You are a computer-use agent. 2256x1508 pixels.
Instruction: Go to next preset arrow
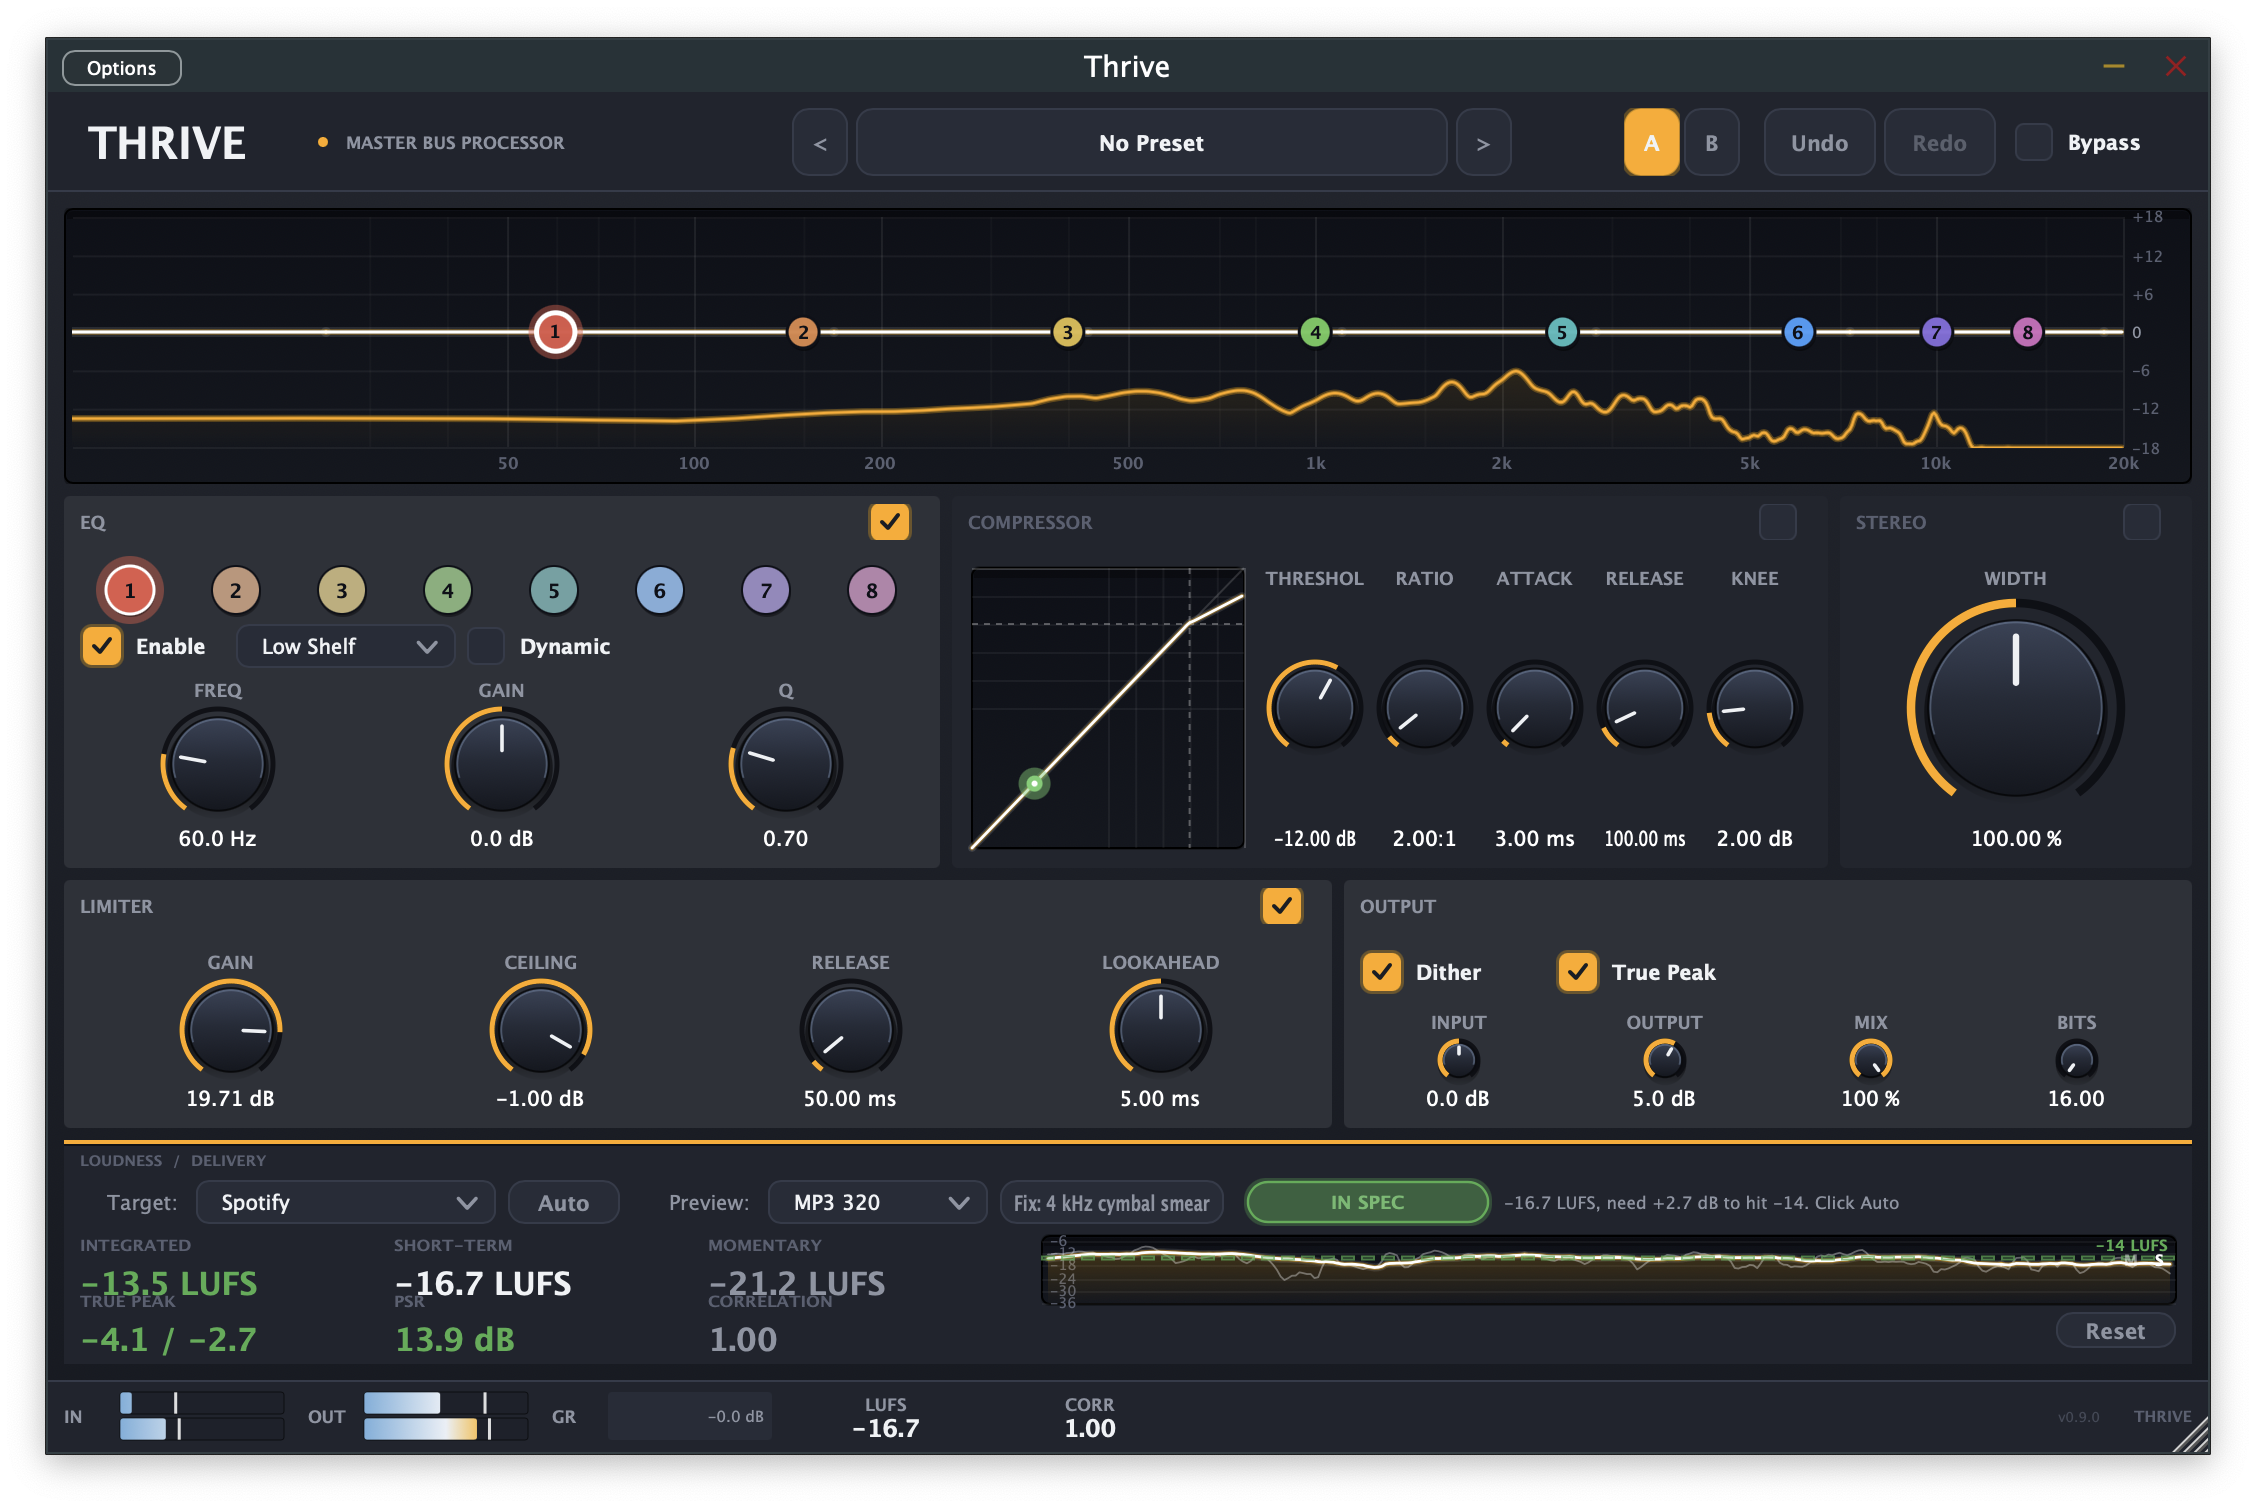coord(1483,143)
